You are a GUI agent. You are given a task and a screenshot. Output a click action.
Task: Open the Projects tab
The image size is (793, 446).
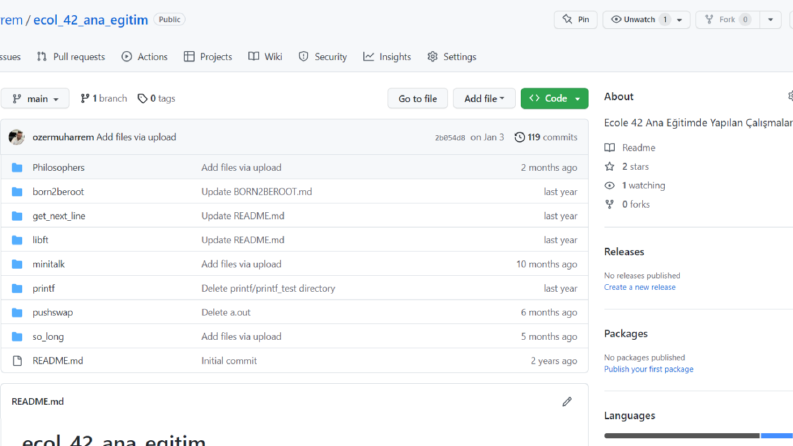pyautogui.click(x=208, y=57)
